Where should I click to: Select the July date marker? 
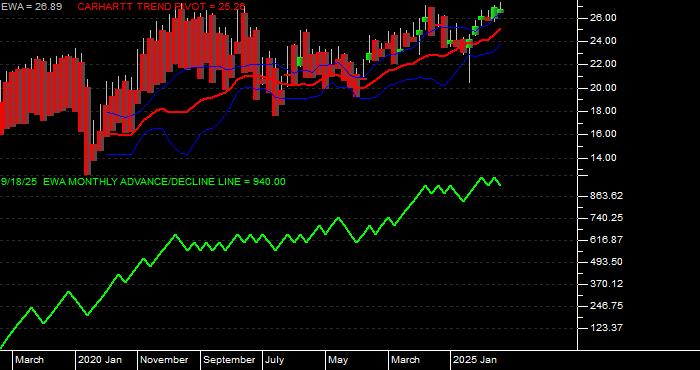pyautogui.click(x=274, y=360)
